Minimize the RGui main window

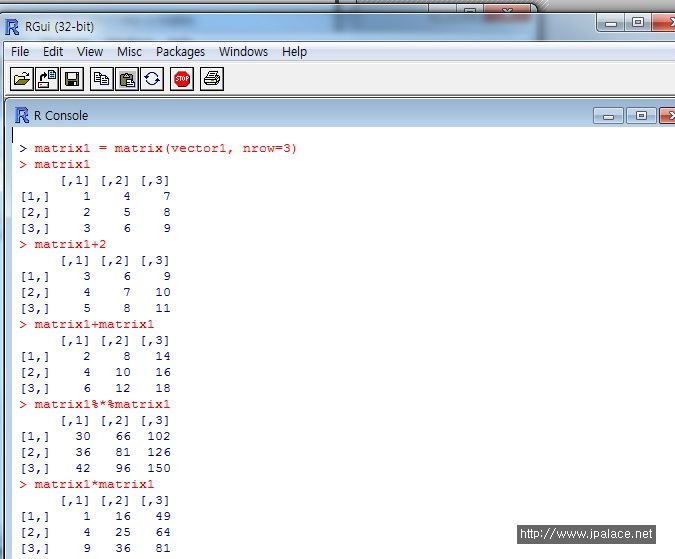(x=611, y=23)
